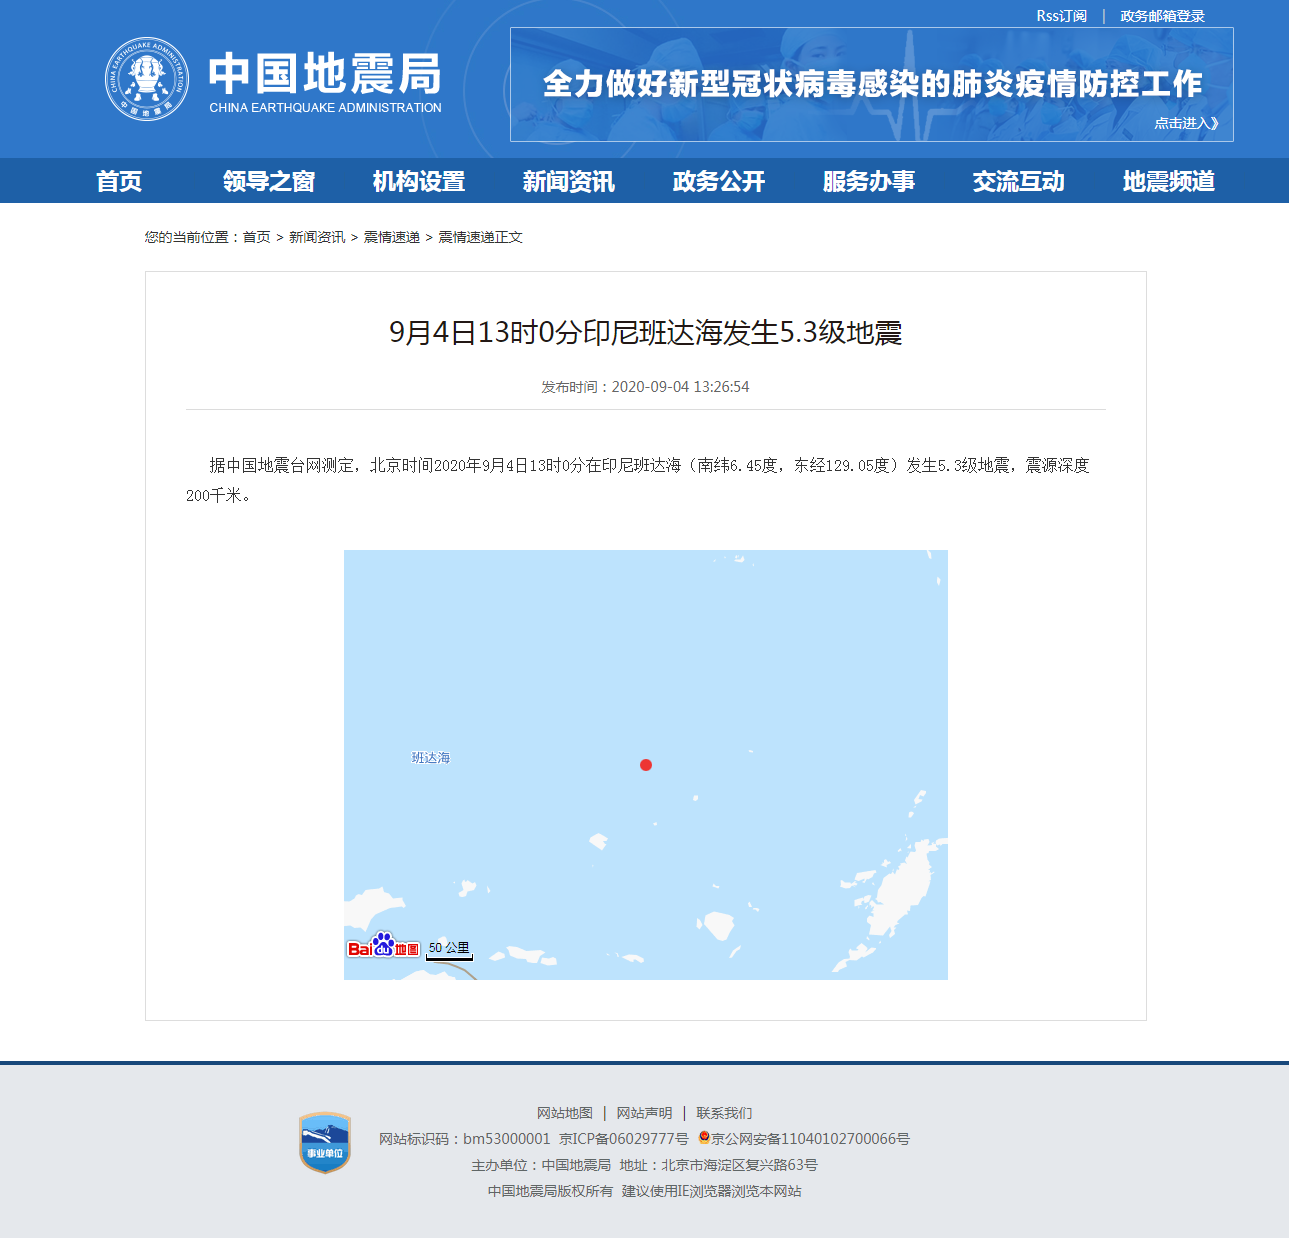Image resolution: width=1289 pixels, height=1238 pixels.
Task: Open the 网站地图 footer link
Action: (x=564, y=1112)
